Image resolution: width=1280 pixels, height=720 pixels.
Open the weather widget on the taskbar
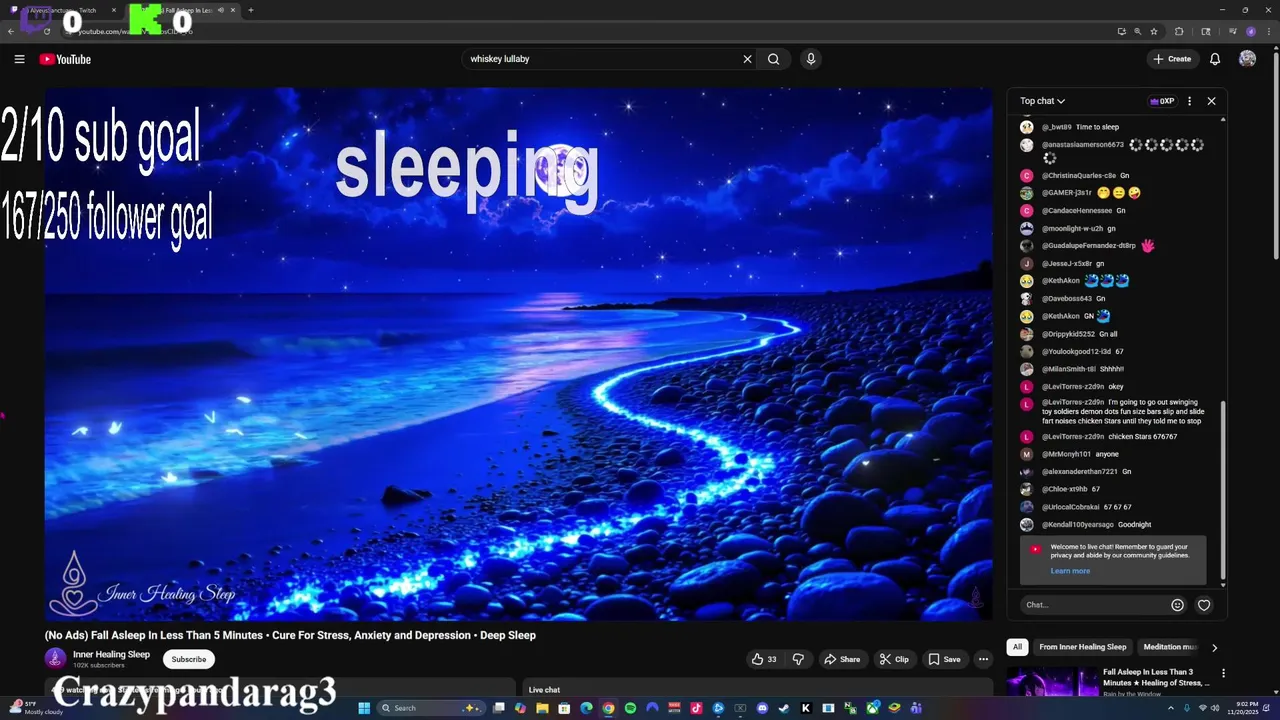[36, 708]
